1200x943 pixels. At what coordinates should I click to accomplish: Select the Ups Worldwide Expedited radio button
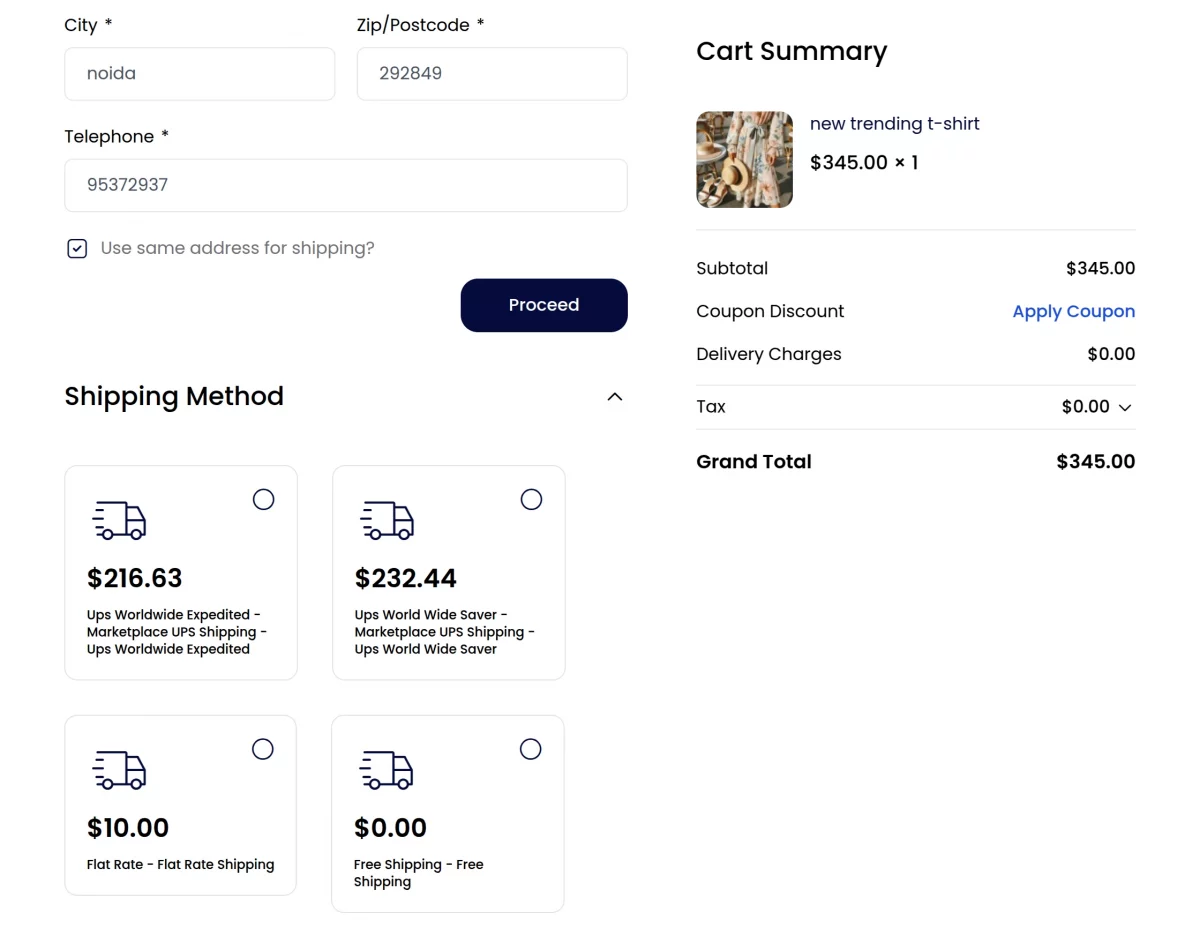(x=263, y=499)
